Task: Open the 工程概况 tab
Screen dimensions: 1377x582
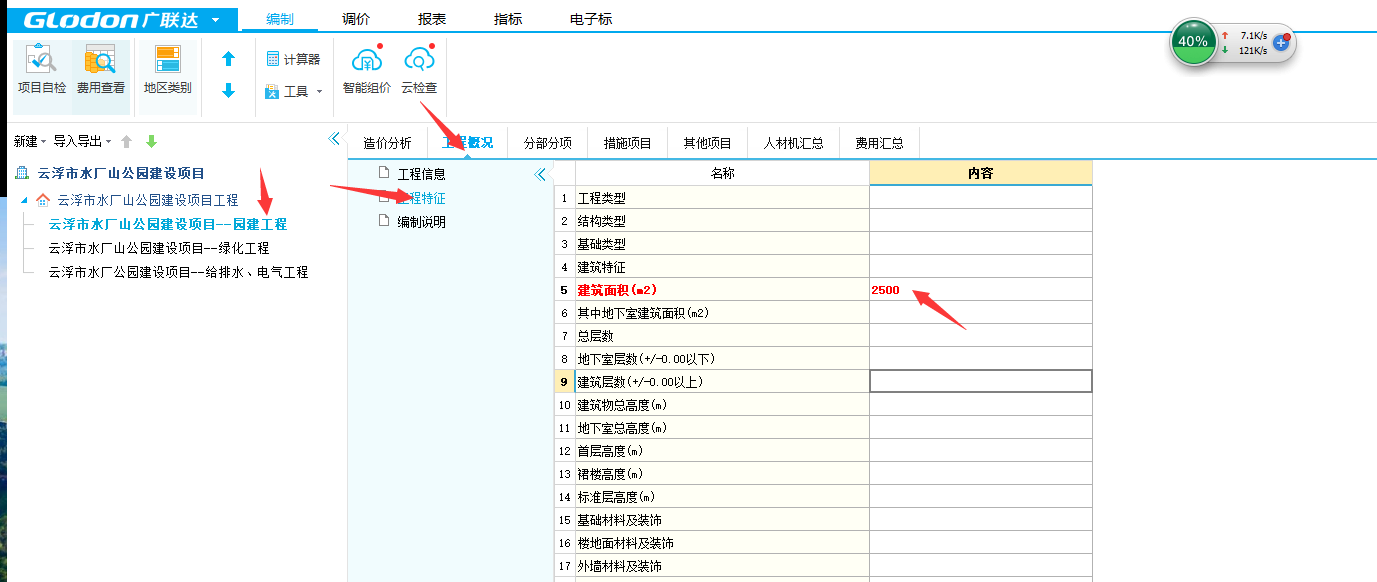Action: click(x=467, y=143)
